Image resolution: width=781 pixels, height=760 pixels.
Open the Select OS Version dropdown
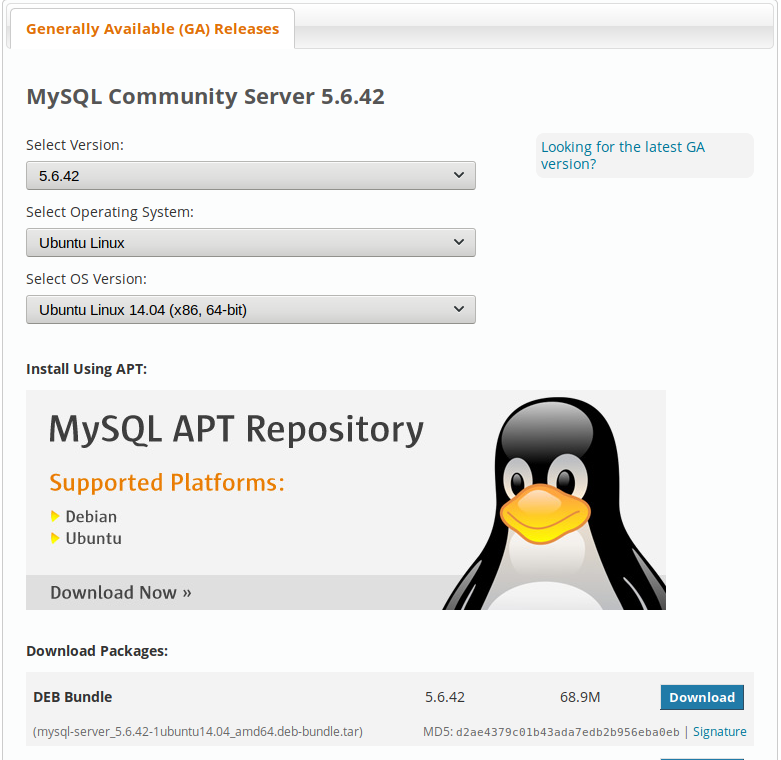[250, 309]
